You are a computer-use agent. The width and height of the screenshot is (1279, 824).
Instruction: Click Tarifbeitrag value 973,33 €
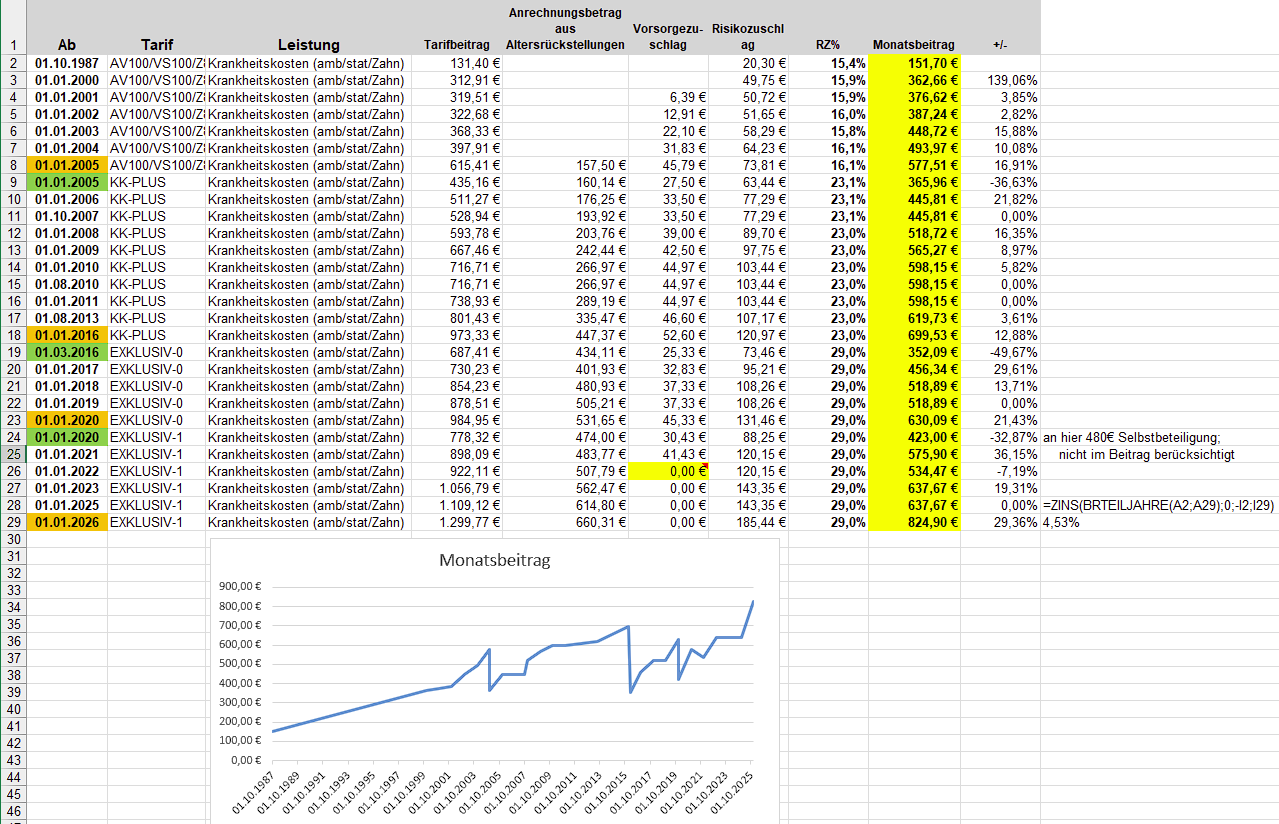456,335
